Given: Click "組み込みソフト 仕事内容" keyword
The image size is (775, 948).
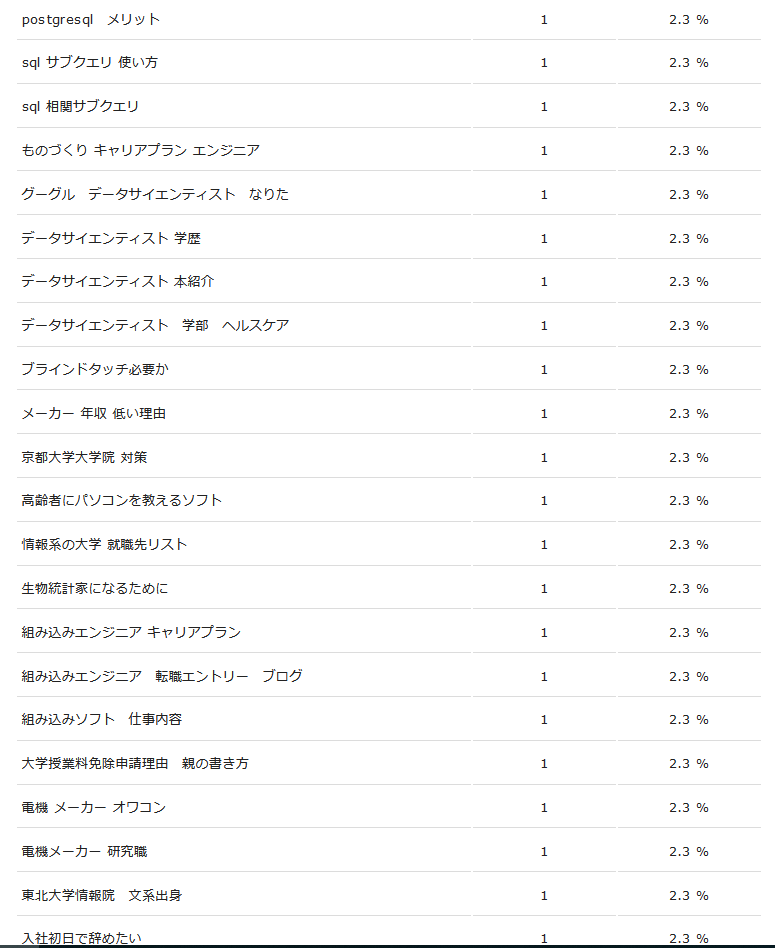Looking at the screenshot, I should click(102, 719).
